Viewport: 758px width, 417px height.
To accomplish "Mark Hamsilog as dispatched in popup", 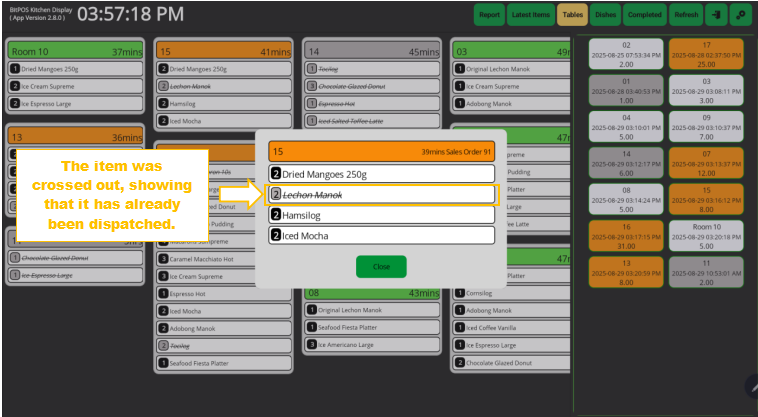I will pos(383,215).
